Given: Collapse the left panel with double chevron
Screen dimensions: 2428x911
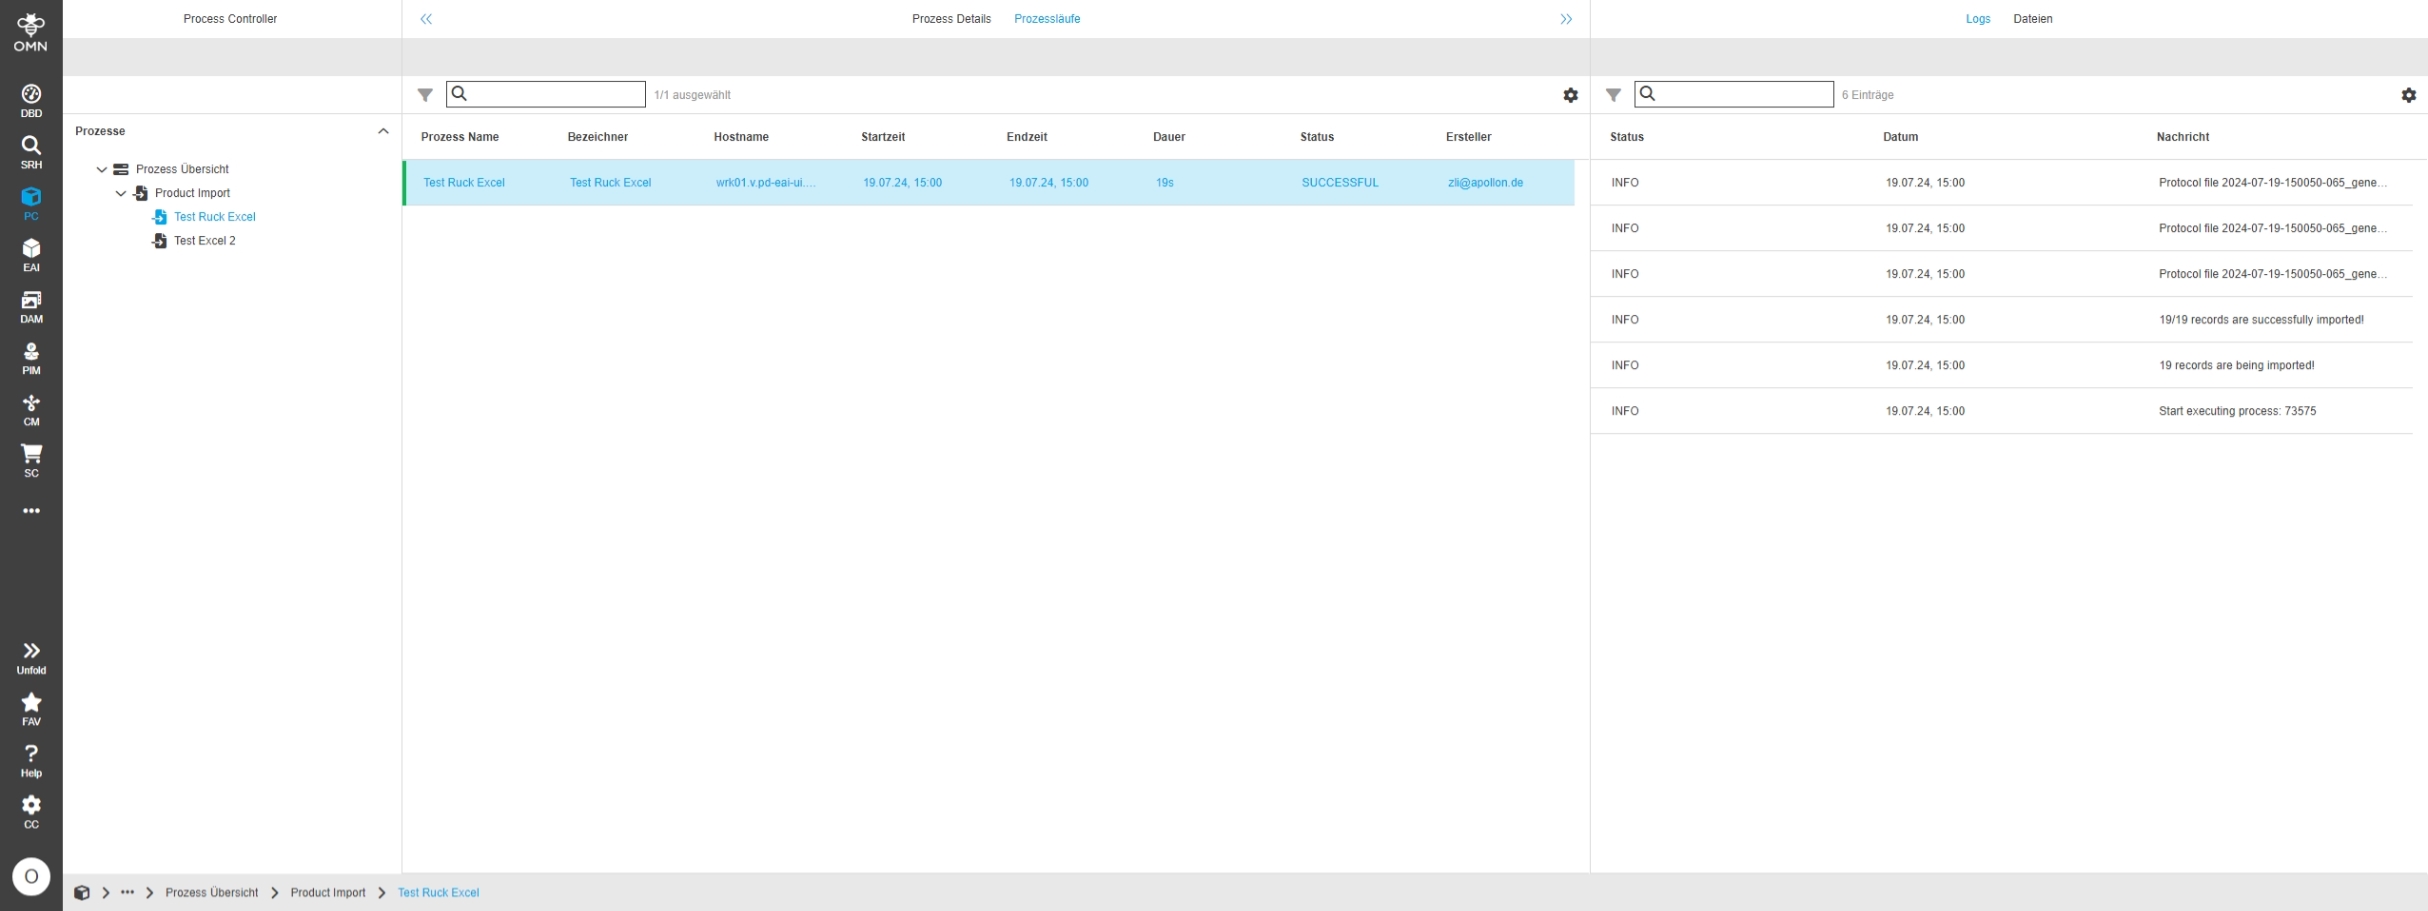Looking at the screenshot, I should pyautogui.click(x=426, y=19).
